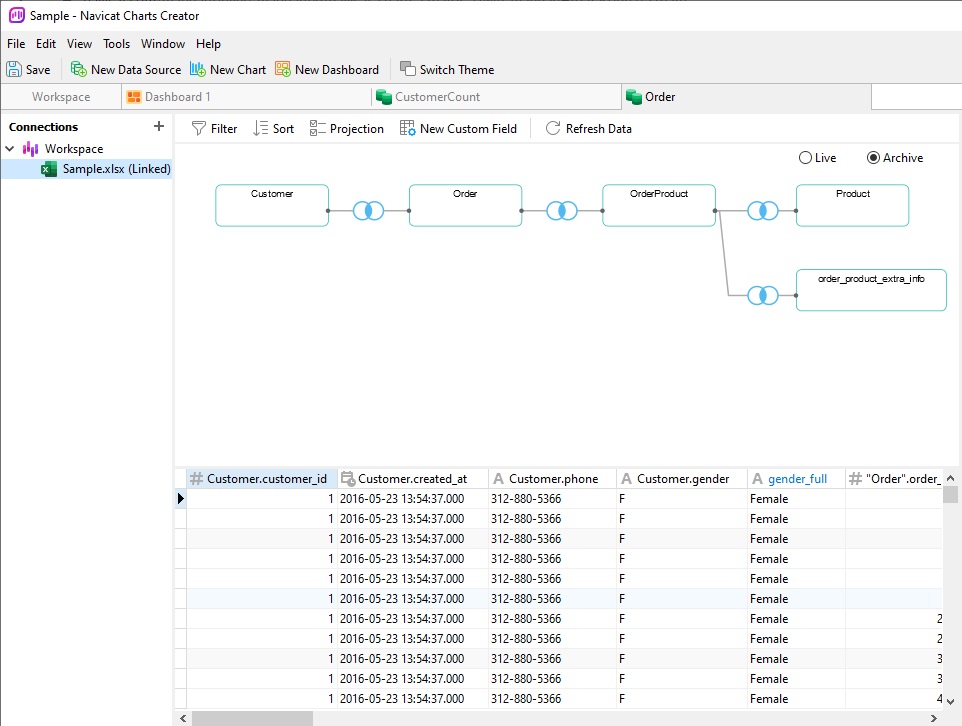Image resolution: width=962 pixels, height=726 pixels.
Task: Click the Switch Theme icon
Action: [408, 69]
